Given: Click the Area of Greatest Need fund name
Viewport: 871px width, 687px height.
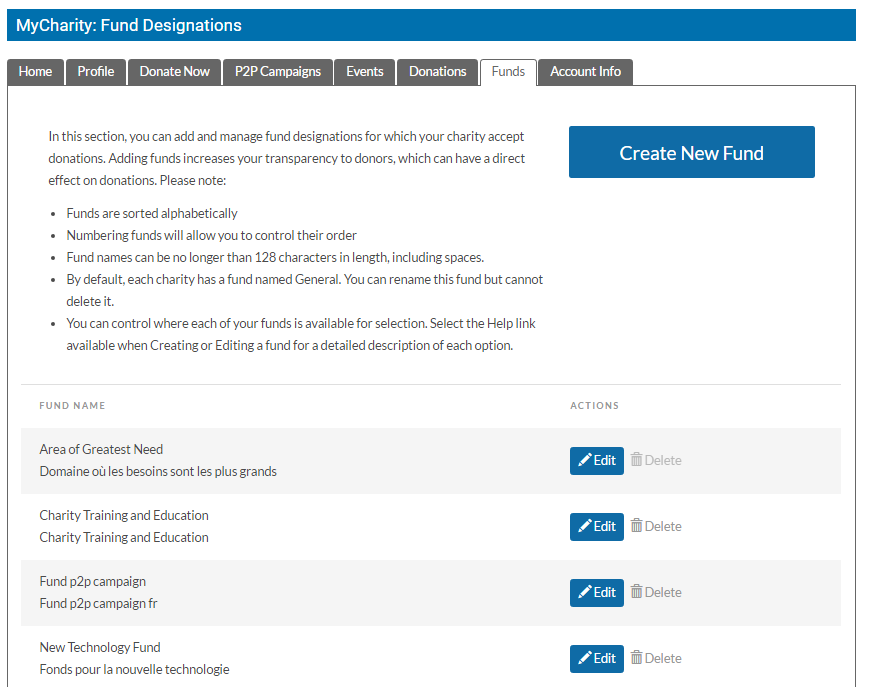Looking at the screenshot, I should 101,450.
